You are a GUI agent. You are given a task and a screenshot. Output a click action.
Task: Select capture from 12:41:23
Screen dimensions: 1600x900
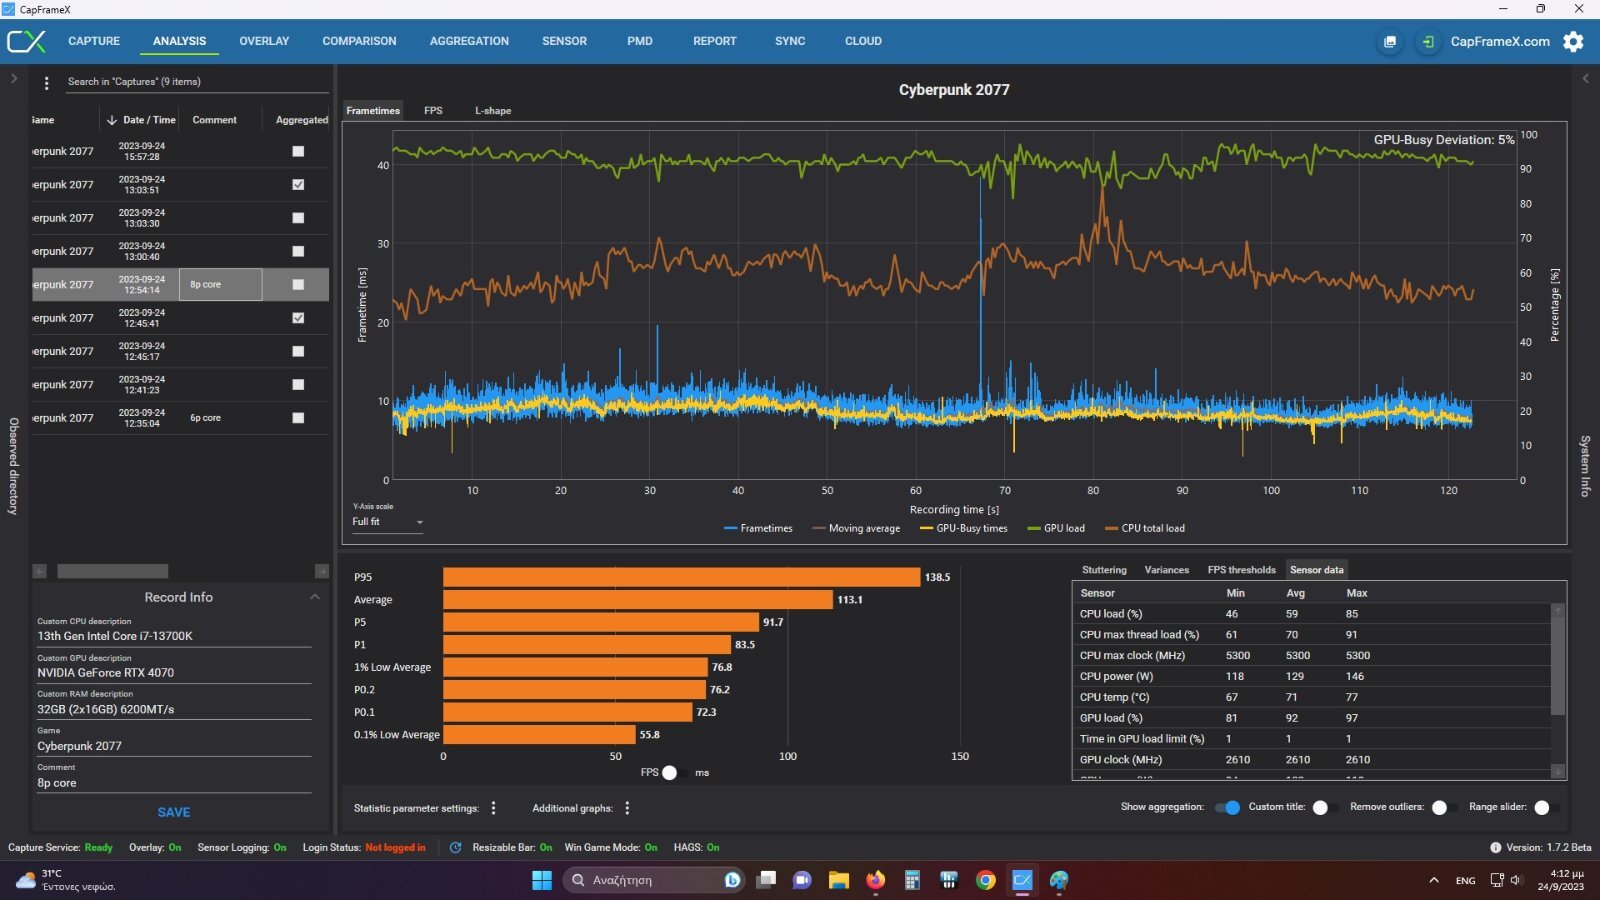pos(180,385)
